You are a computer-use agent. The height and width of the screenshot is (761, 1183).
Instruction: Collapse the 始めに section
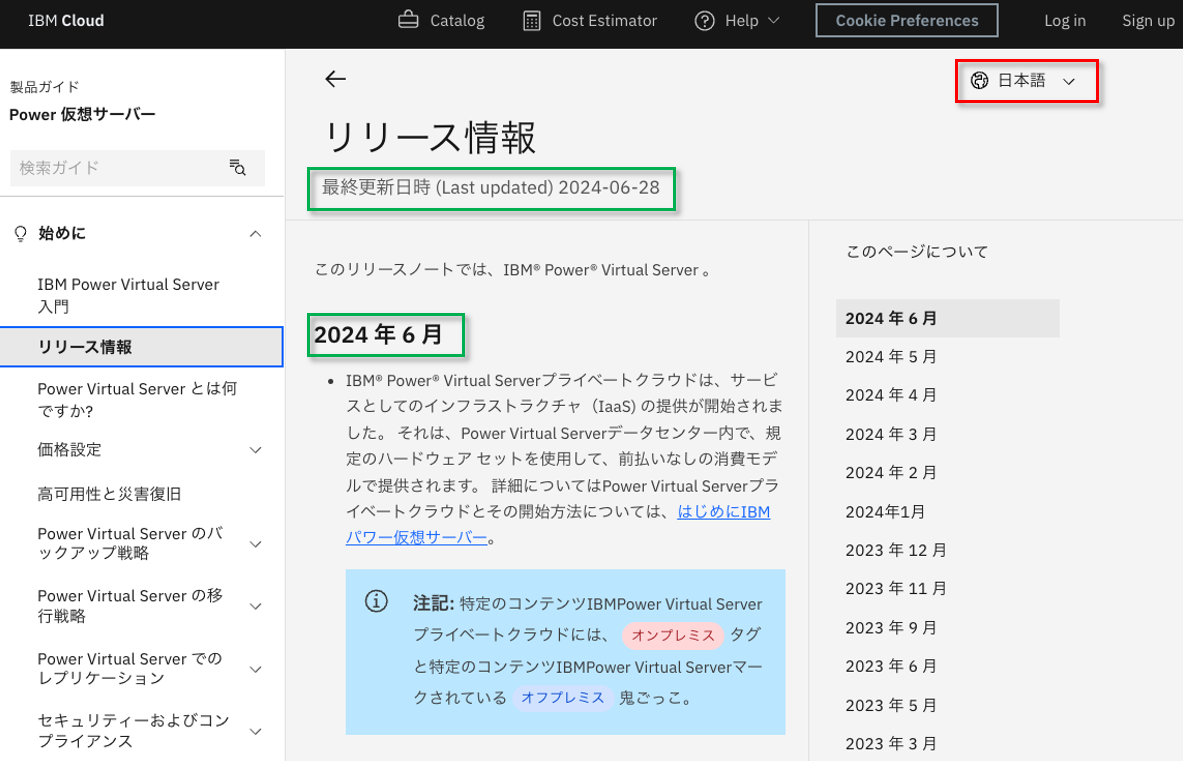[x=256, y=234]
